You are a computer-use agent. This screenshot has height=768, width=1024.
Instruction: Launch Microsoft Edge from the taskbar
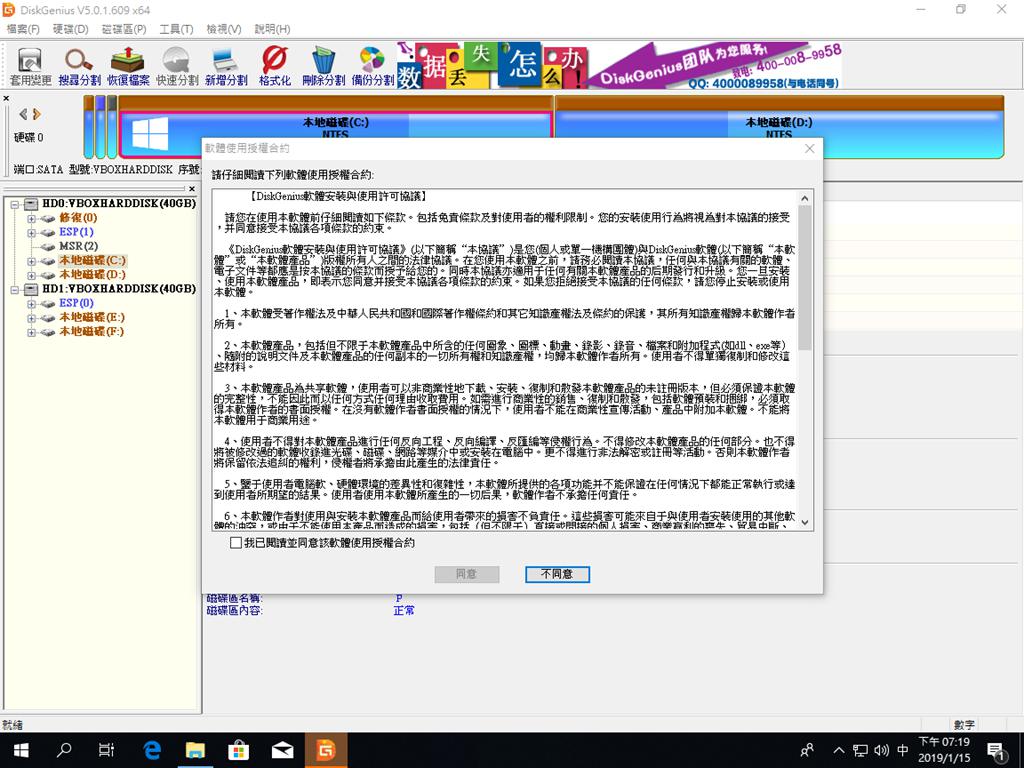[x=152, y=750]
